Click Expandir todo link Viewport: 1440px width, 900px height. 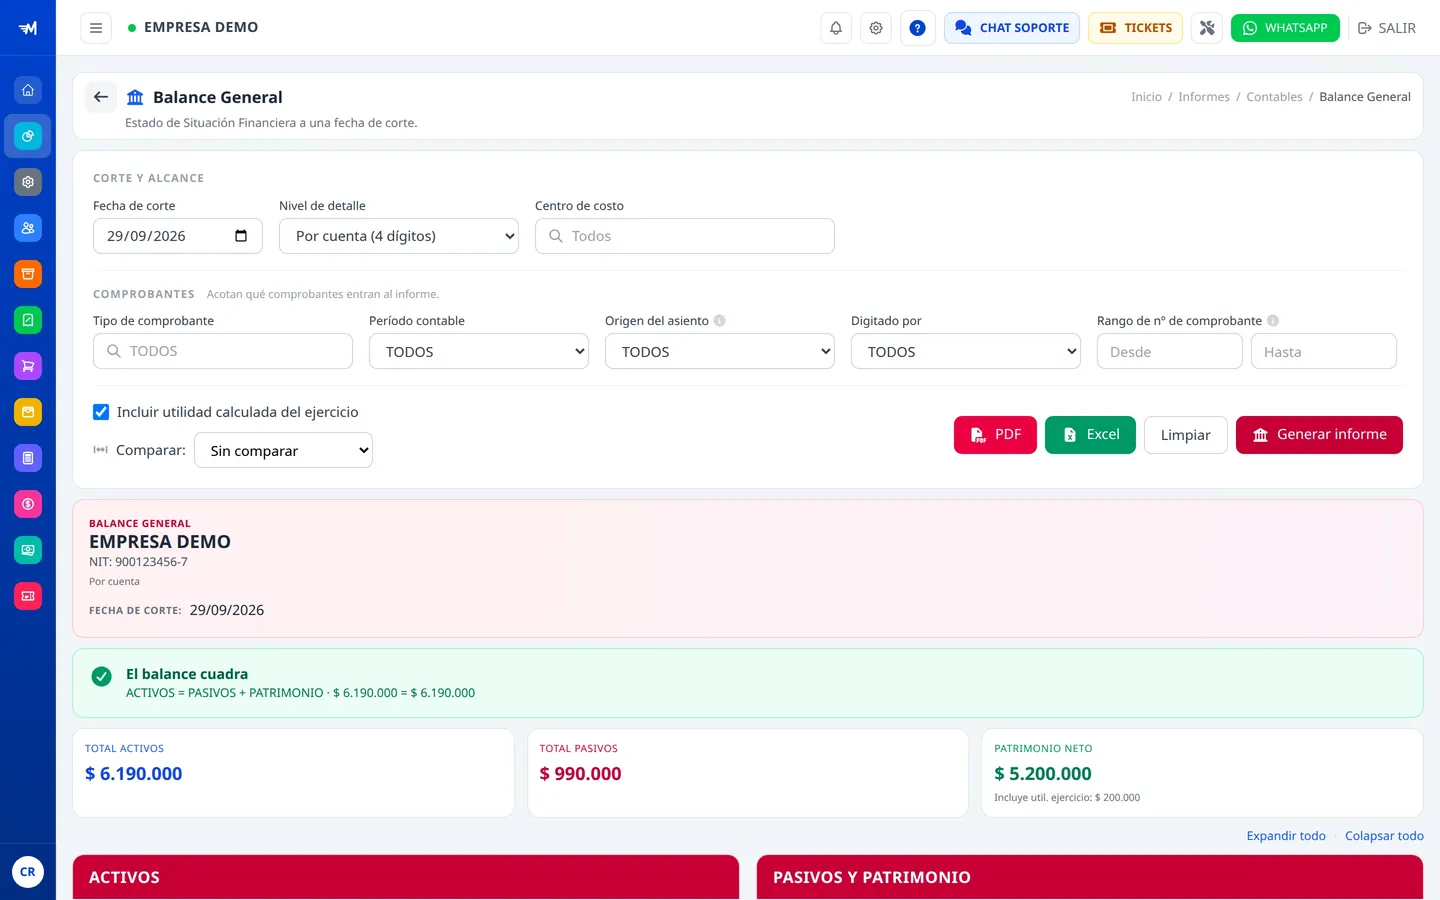tap(1286, 836)
